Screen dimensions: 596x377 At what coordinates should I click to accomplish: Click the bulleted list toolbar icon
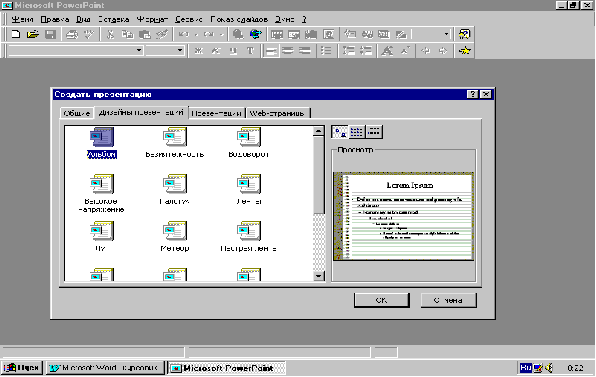coord(326,51)
